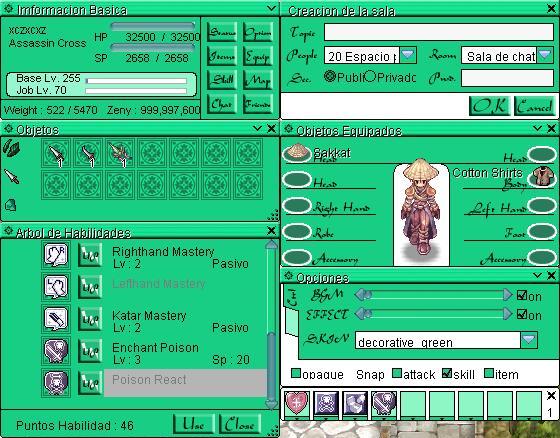The image size is (560, 438).
Task: Click the empty Left Hand equipment slot
Action: pyautogui.click(x=542, y=206)
